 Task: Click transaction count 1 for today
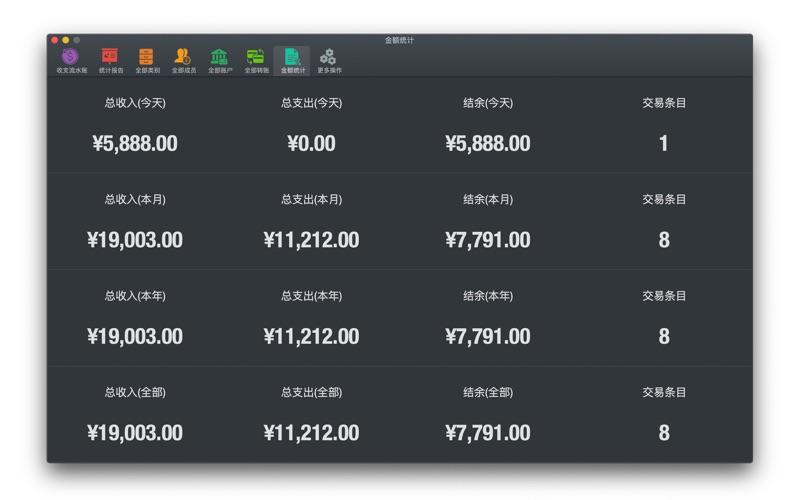[x=664, y=143]
